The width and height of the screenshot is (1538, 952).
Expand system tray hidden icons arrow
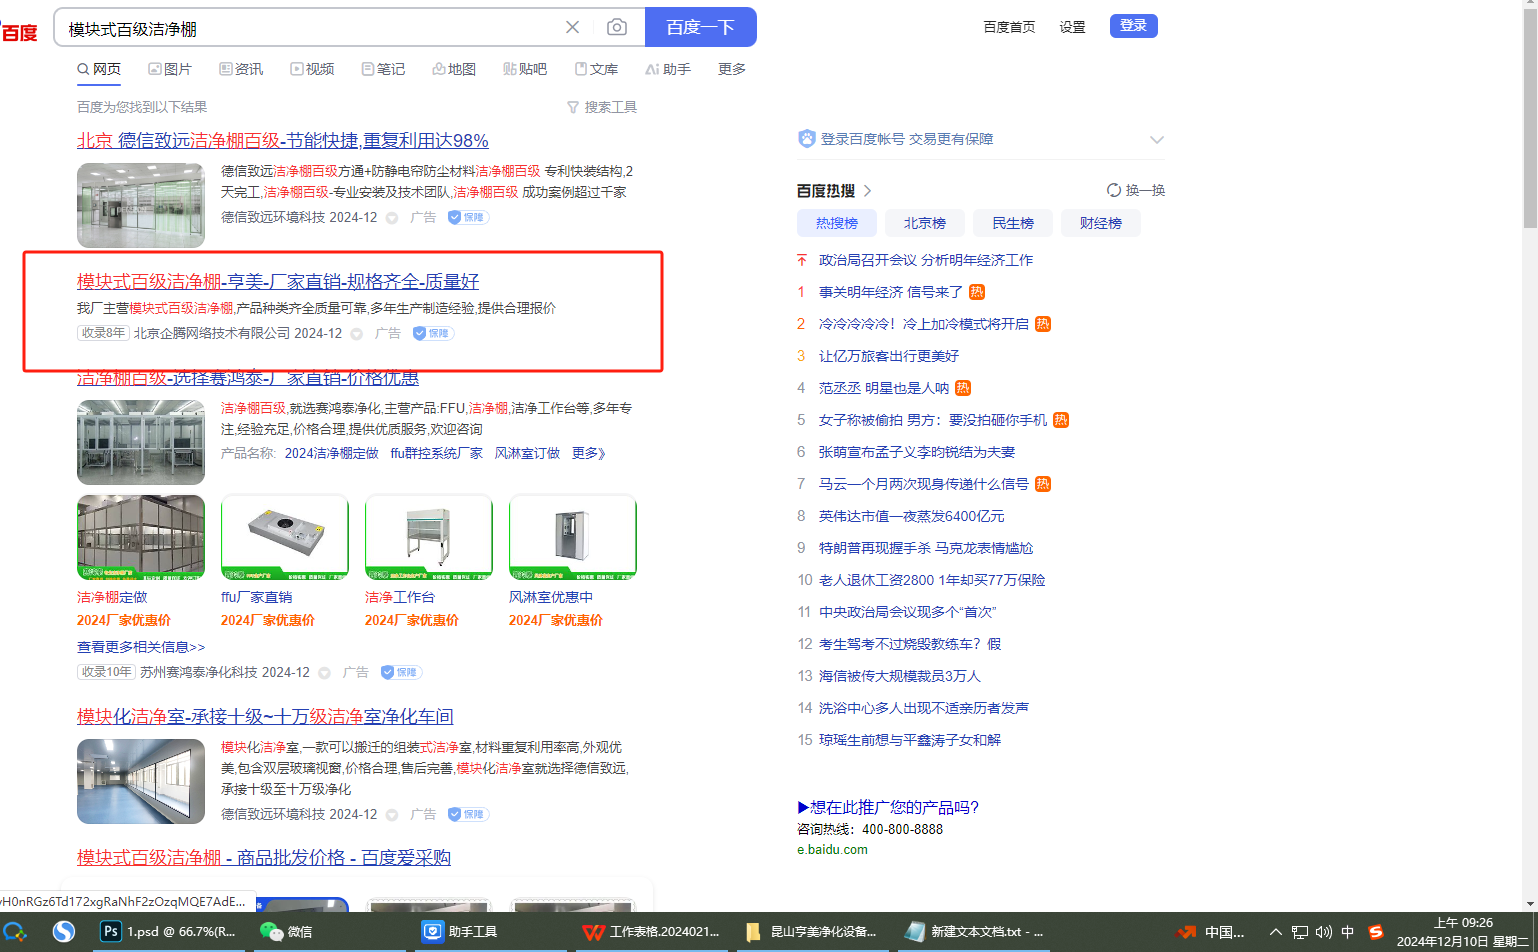click(1276, 932)
